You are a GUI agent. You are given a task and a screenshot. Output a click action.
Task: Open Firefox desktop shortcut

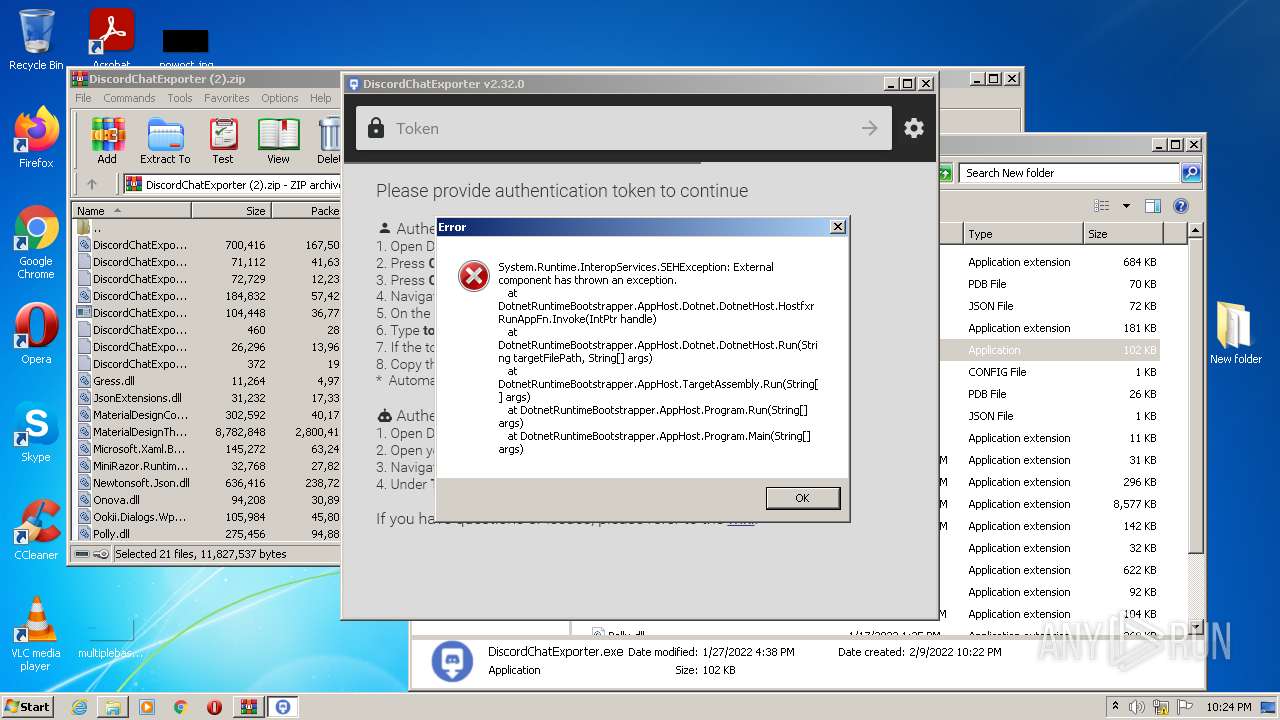click(x=36, y=138)
